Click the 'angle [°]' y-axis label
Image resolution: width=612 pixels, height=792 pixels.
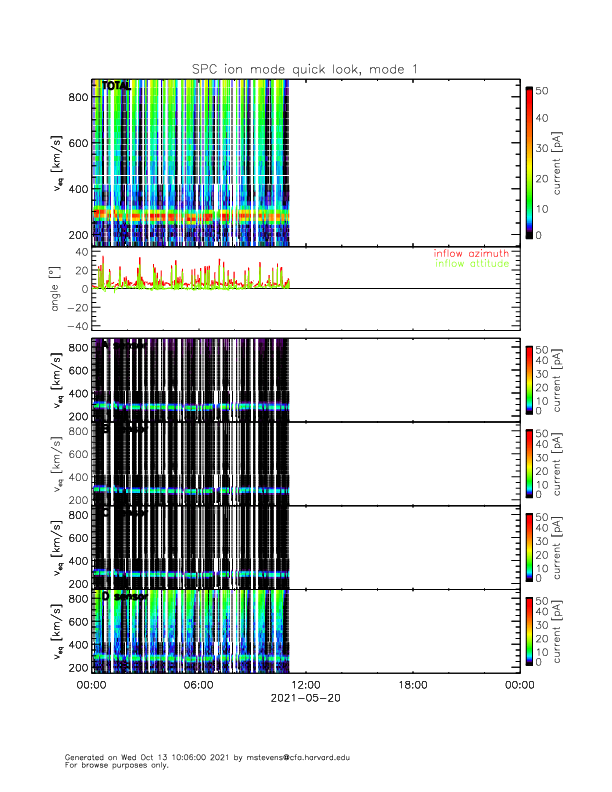(56, 289)
